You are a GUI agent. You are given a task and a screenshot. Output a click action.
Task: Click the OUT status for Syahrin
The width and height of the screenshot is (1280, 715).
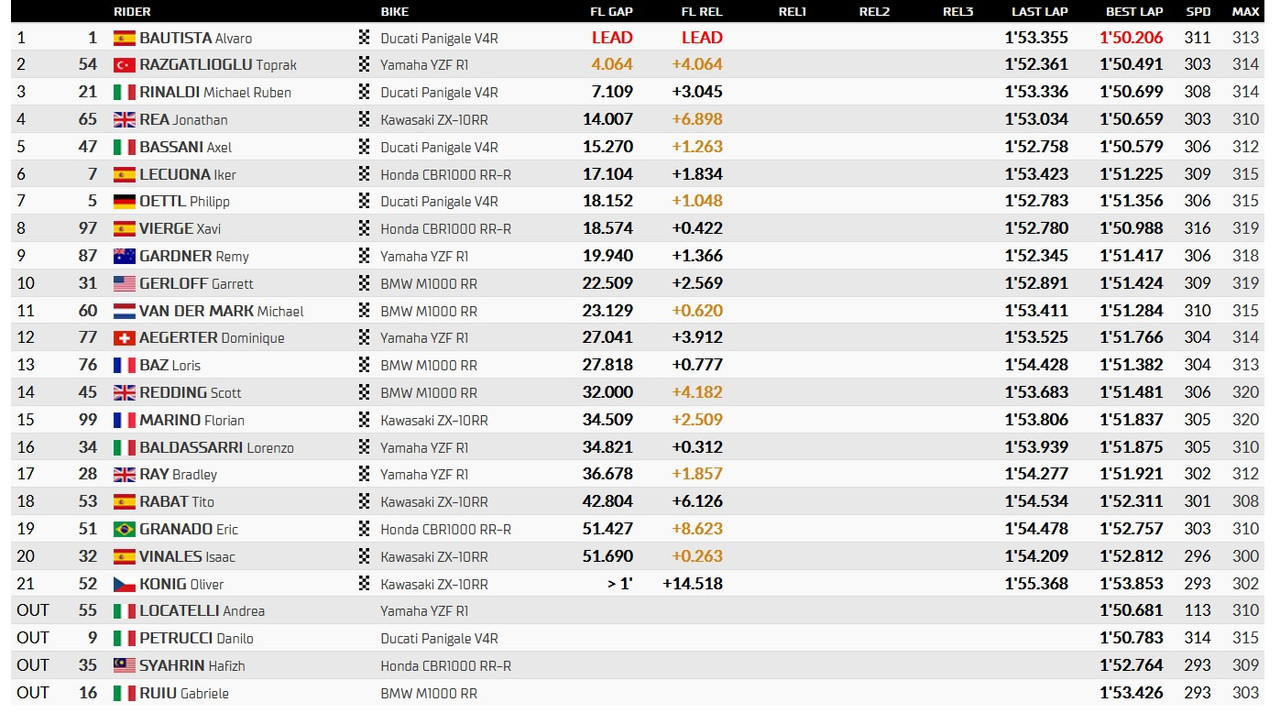point(32,665)
